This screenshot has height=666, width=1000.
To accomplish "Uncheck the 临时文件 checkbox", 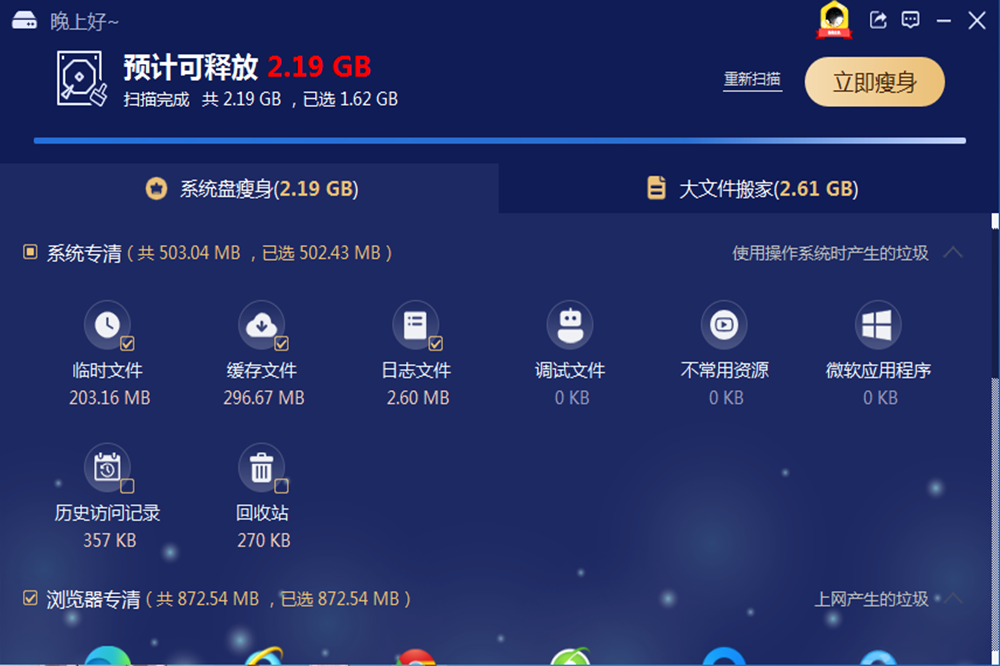I will tap(128, 344).
